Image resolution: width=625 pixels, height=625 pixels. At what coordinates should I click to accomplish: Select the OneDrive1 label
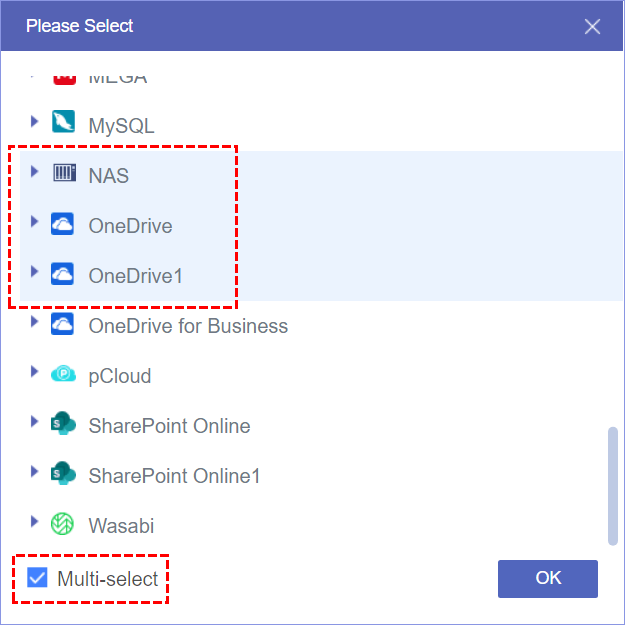(x=136, y=276)
